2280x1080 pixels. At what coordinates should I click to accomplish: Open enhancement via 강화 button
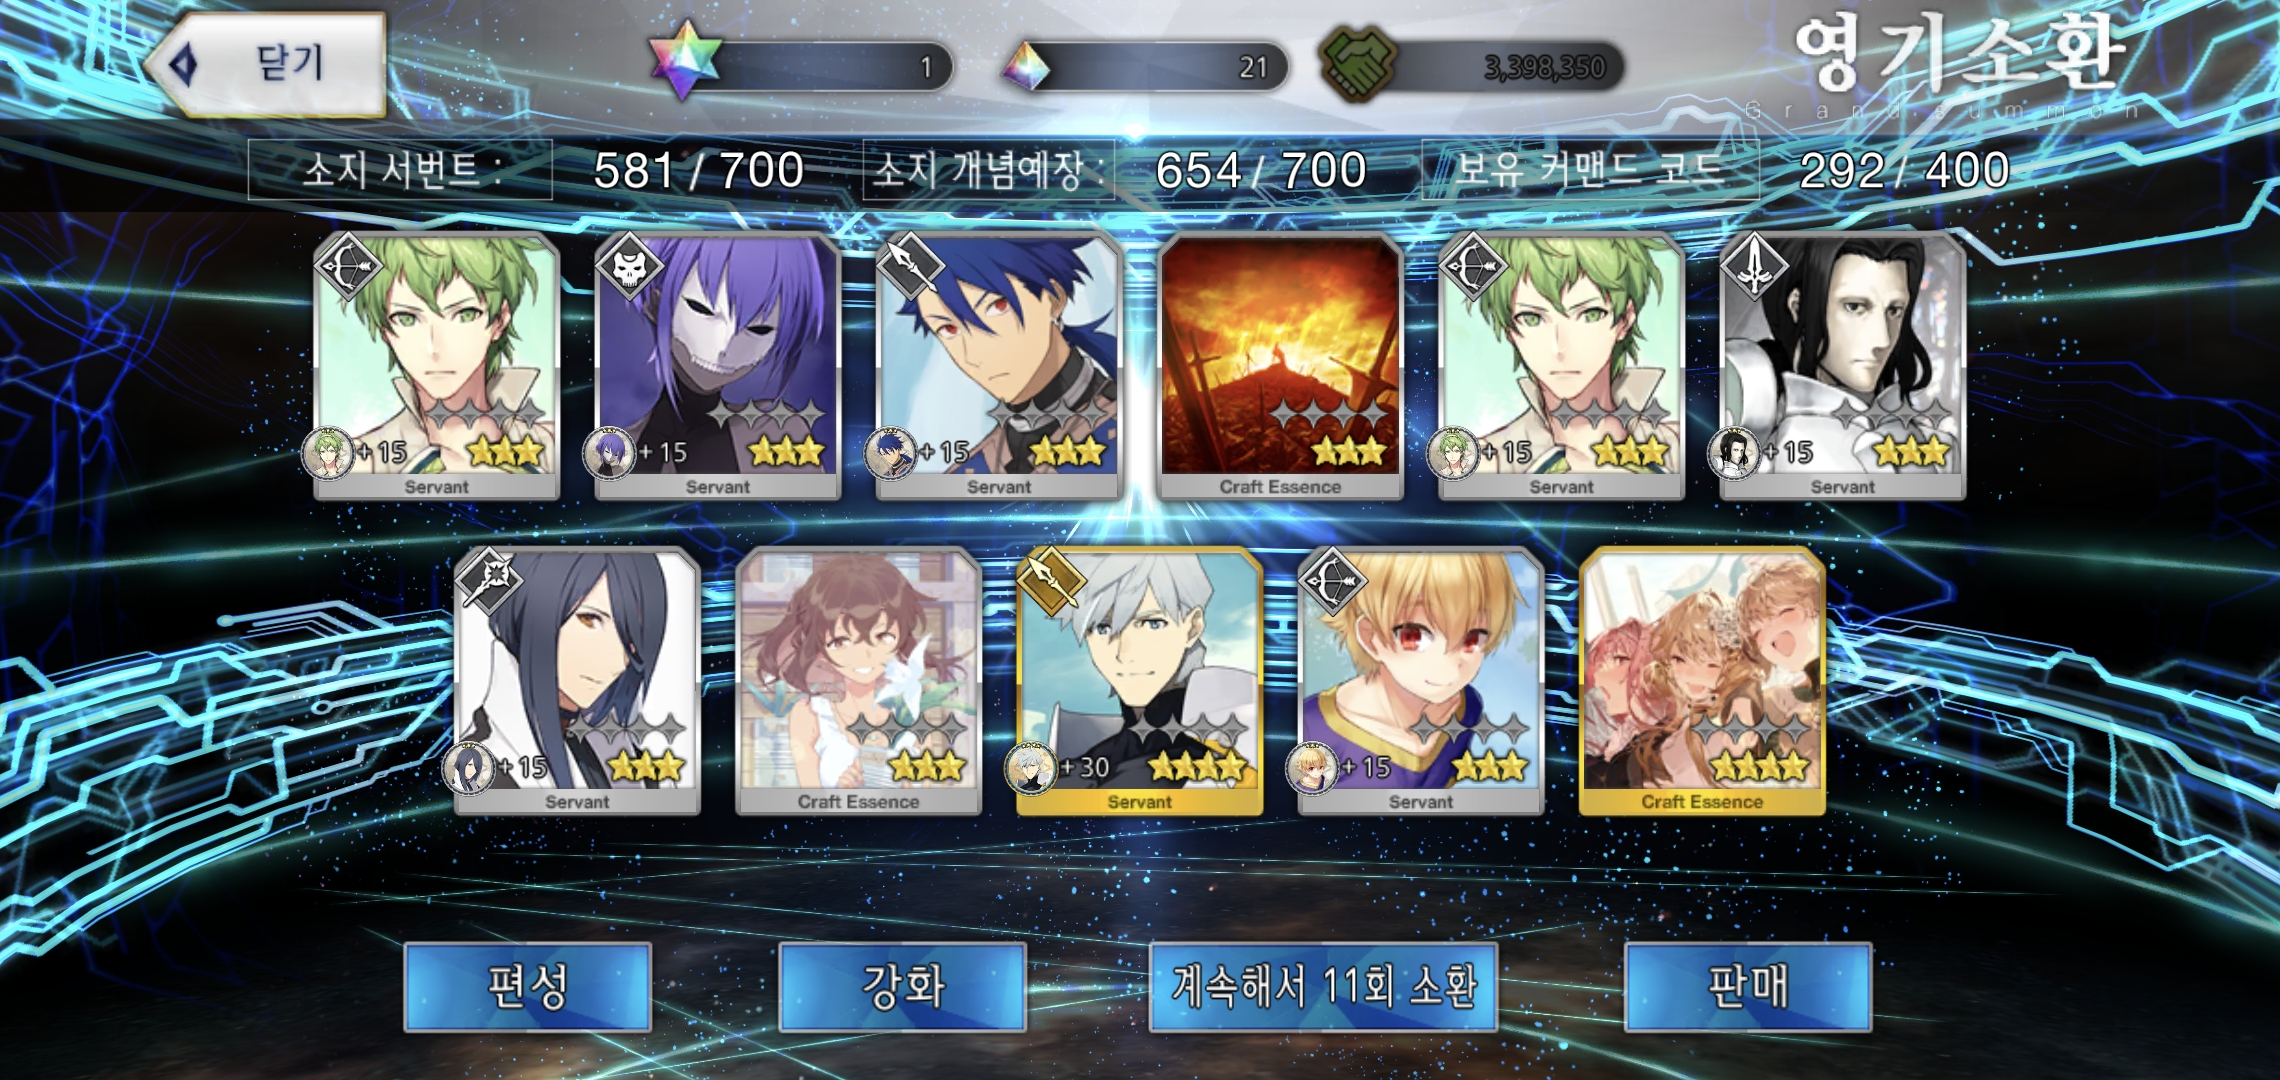(x=902, y=986)
